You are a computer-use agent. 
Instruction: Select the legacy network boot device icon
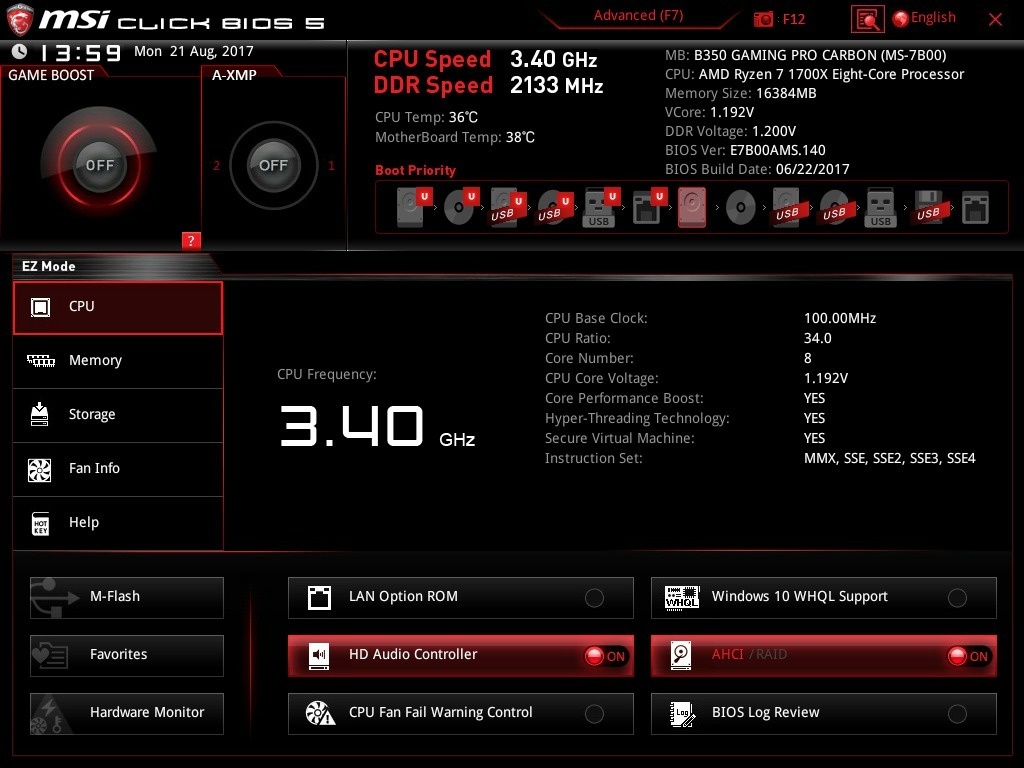pos(975,207)
